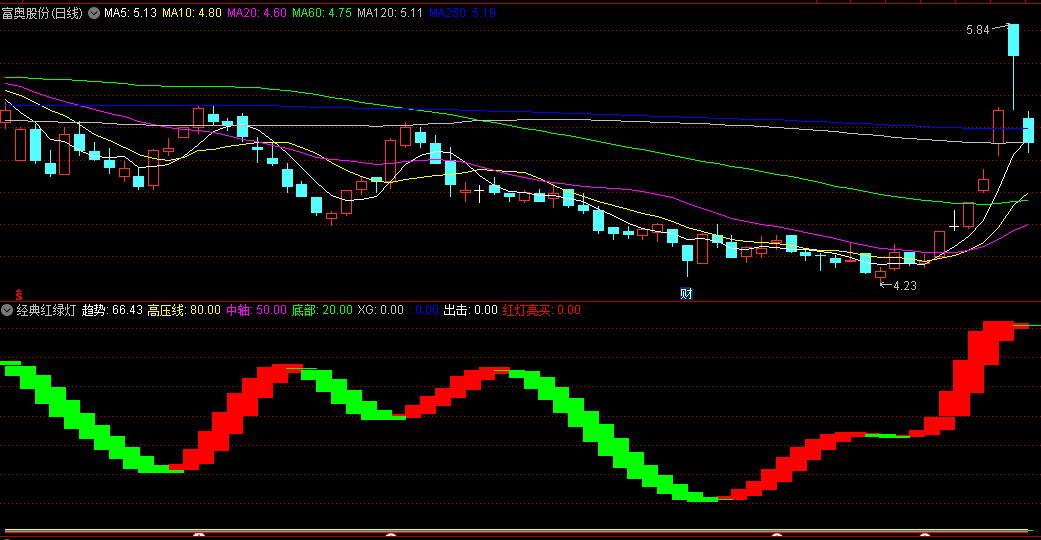Click the red S marker icon
Viewport: 1041px width, 540px height.
pyautogui.click(x=19, y=294)
